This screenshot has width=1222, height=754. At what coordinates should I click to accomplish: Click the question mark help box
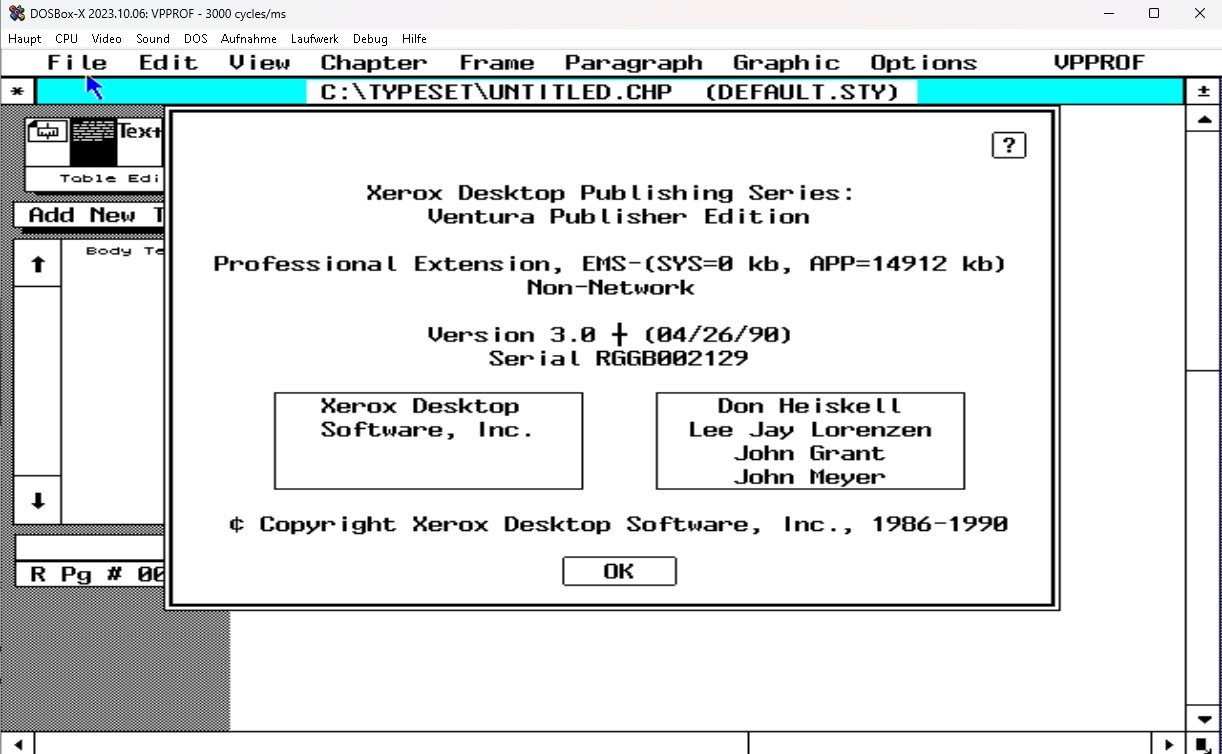coord(1009,145)
